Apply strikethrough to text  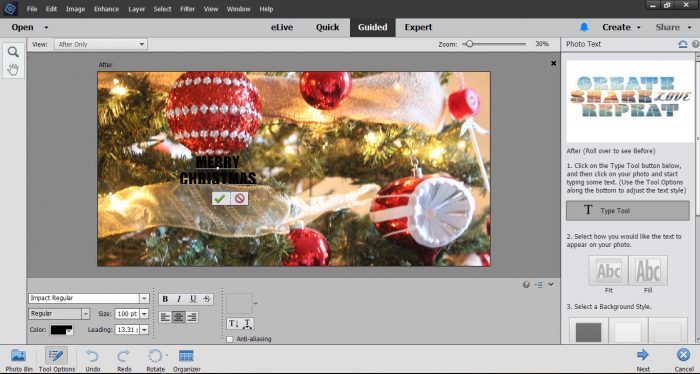pyautogui.click(x=207, y=299)
